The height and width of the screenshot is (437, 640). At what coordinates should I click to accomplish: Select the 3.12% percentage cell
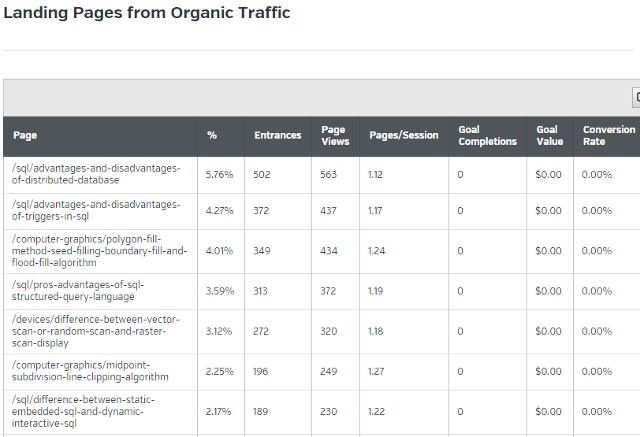click(219, 331)
